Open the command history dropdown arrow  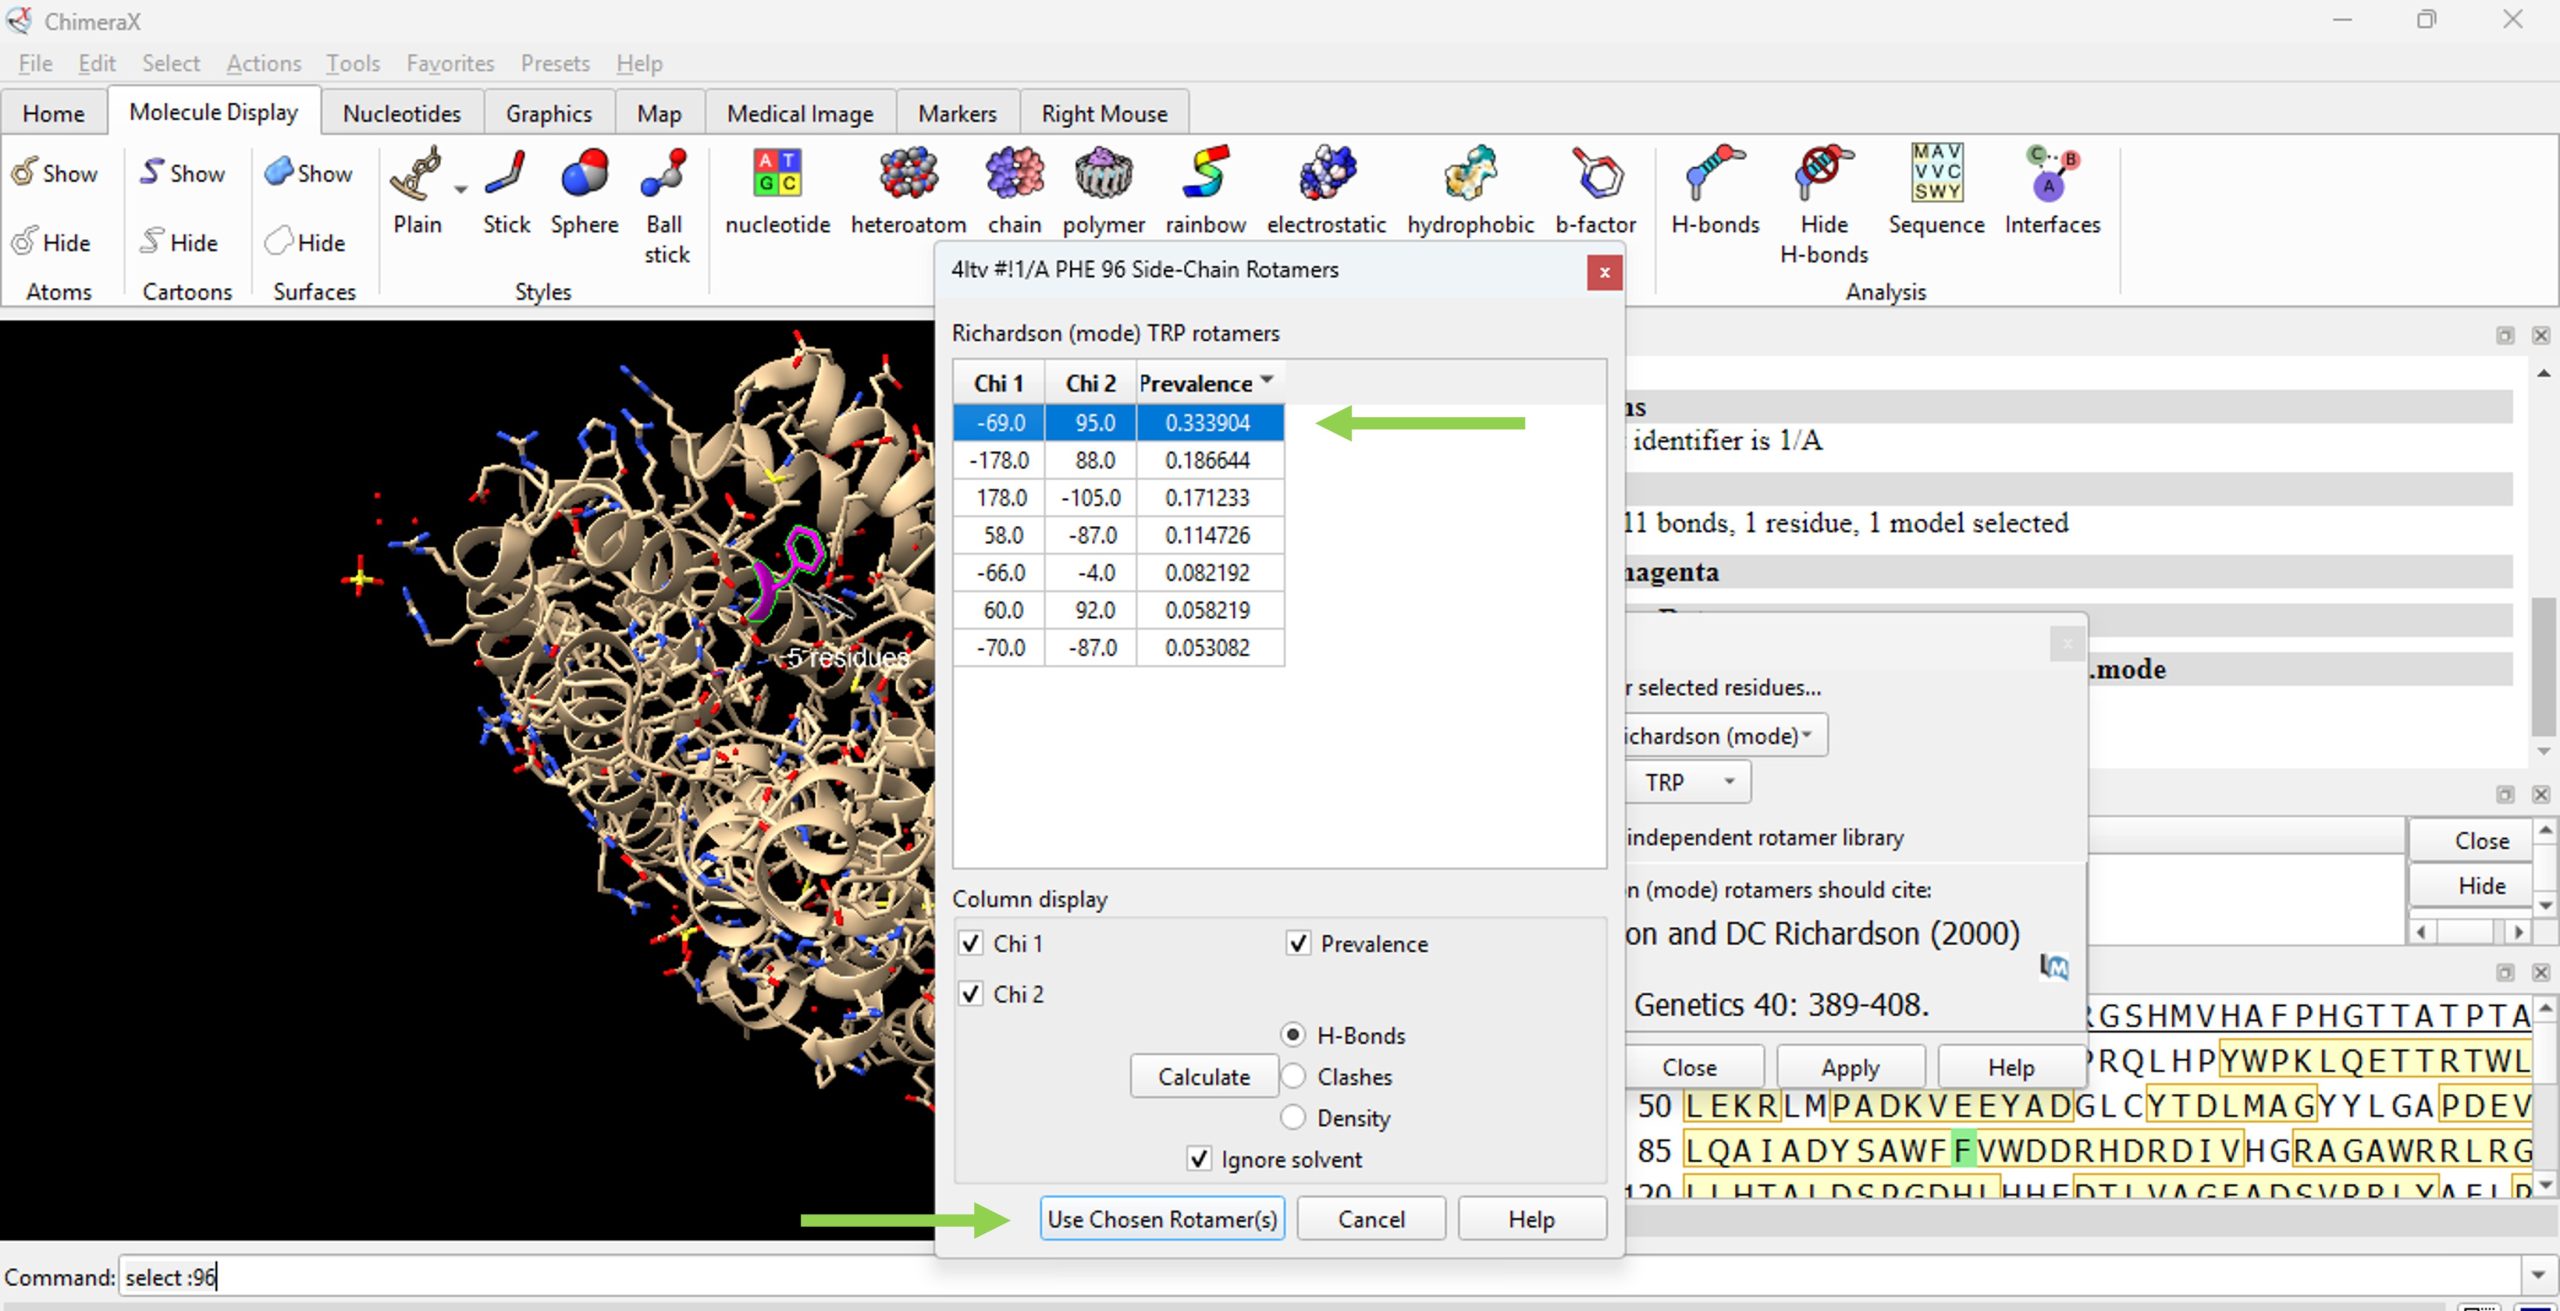(2537, 1276)
